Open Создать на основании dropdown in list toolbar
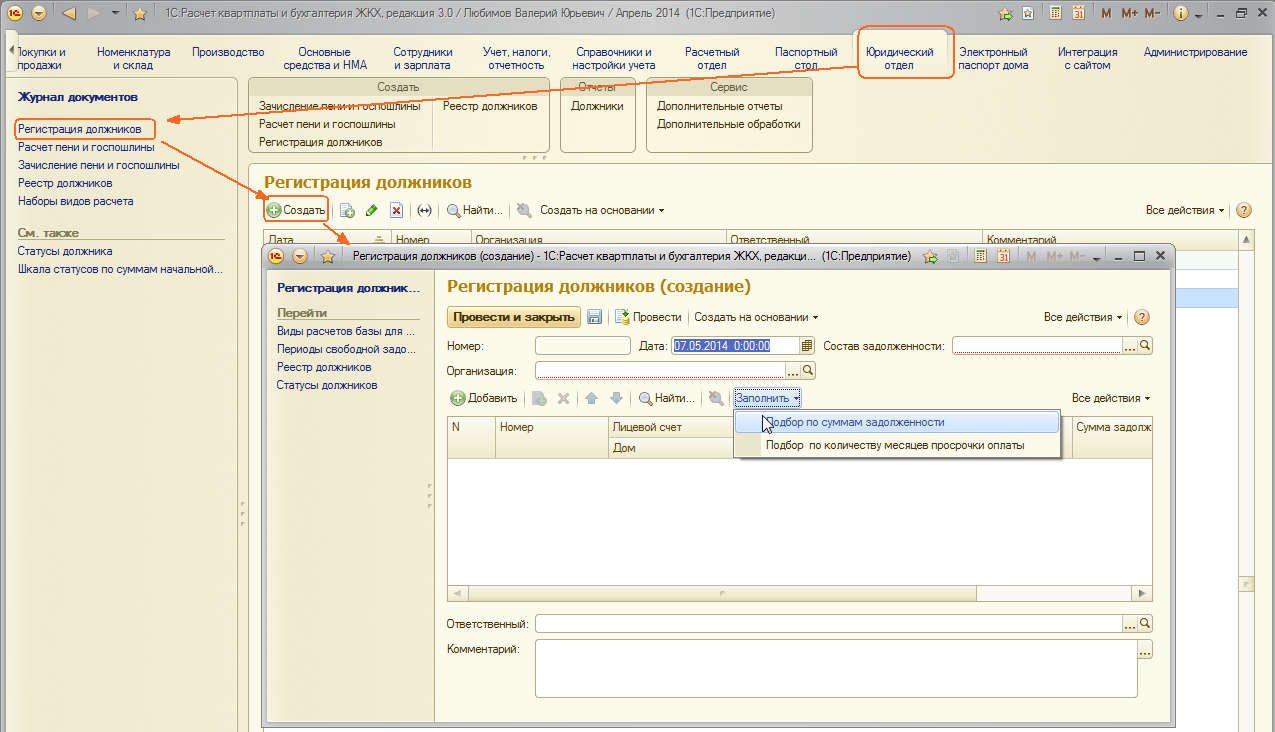The width and height of the screenshot is (1275, 732). point(602,211)
